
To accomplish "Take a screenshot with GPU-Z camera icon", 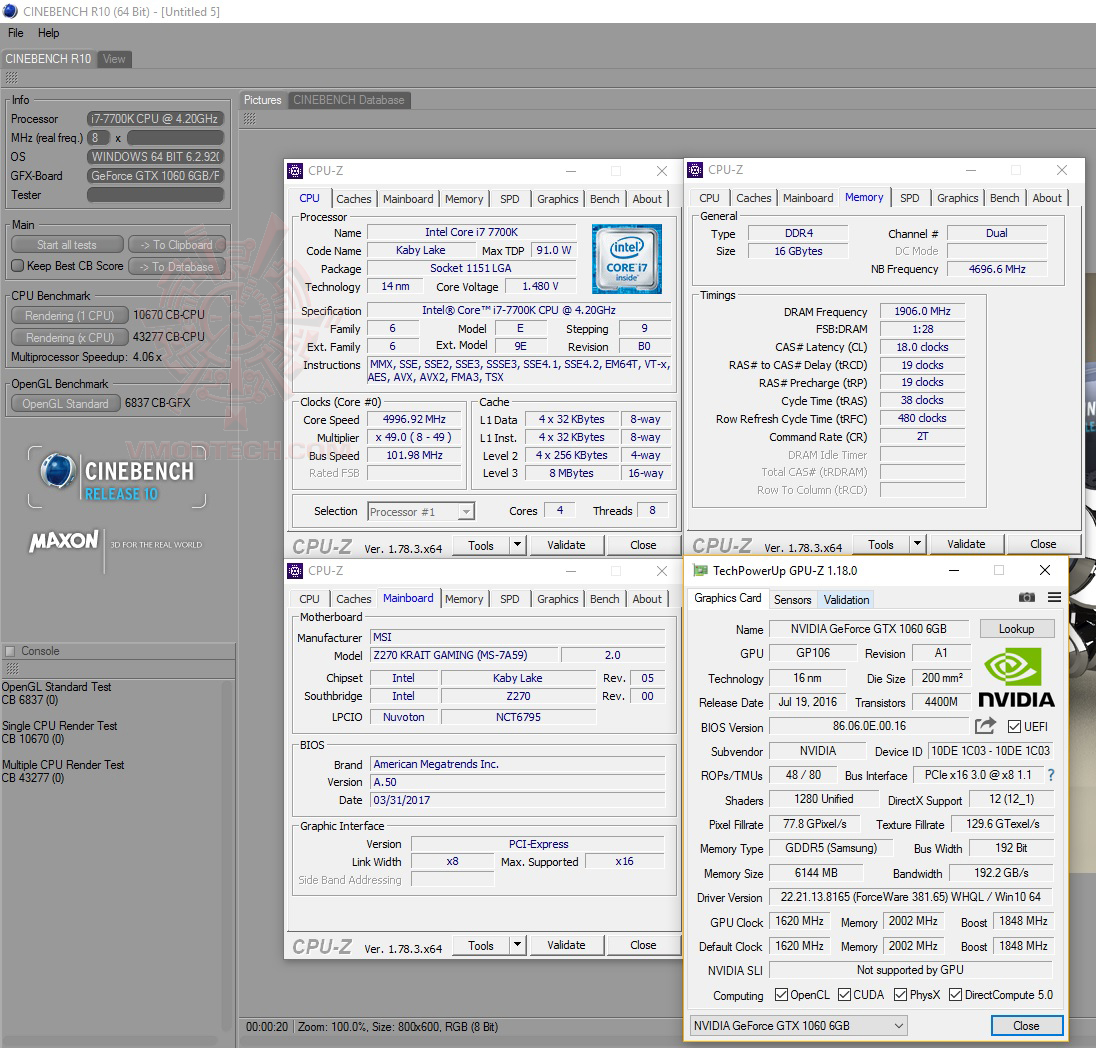I will (x=1027, y=597).
